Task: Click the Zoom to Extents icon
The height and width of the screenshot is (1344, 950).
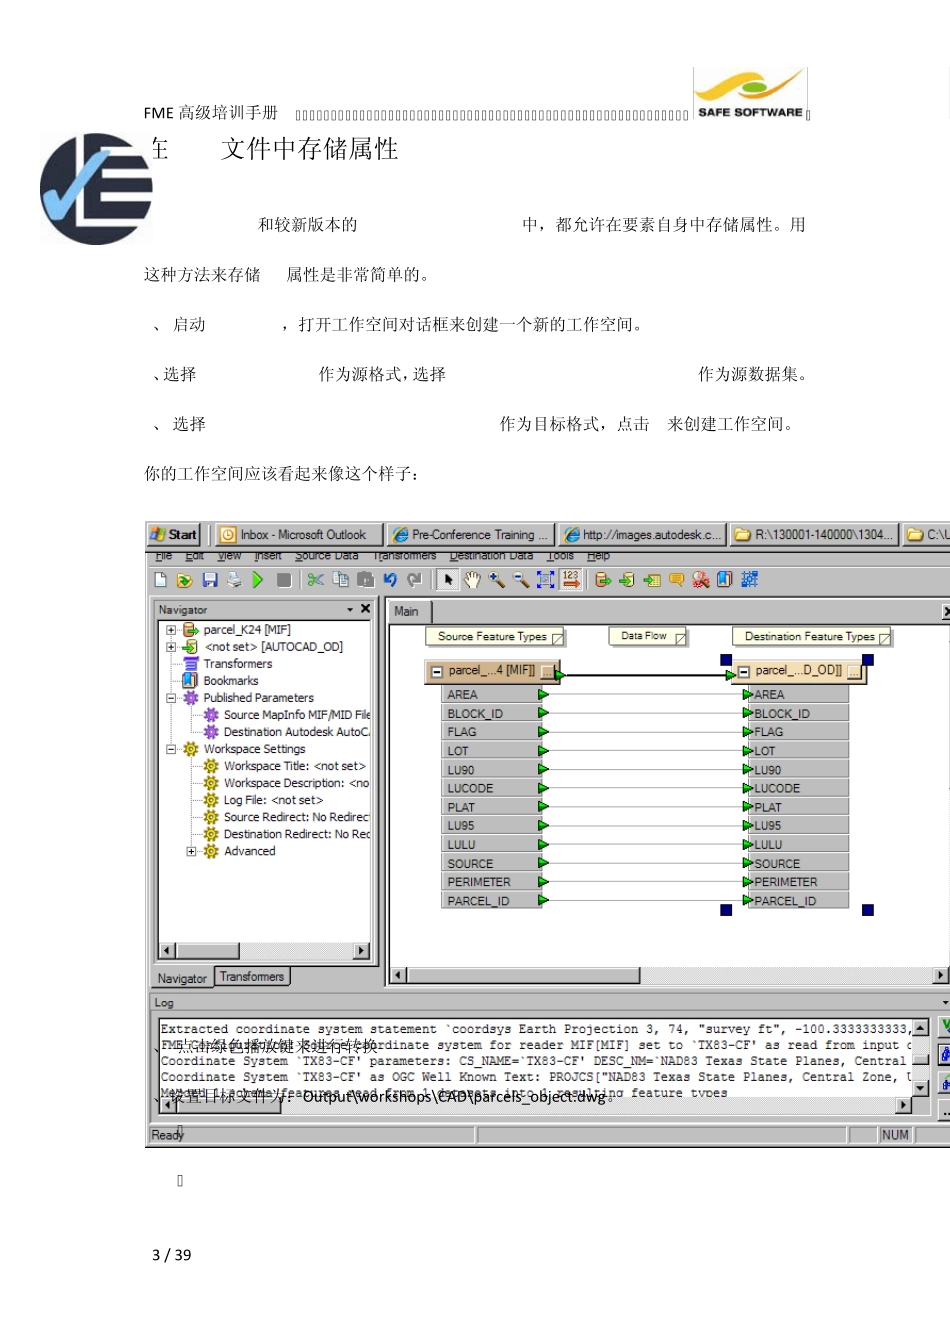Action: pyautogui.click(x=545, y=580)
